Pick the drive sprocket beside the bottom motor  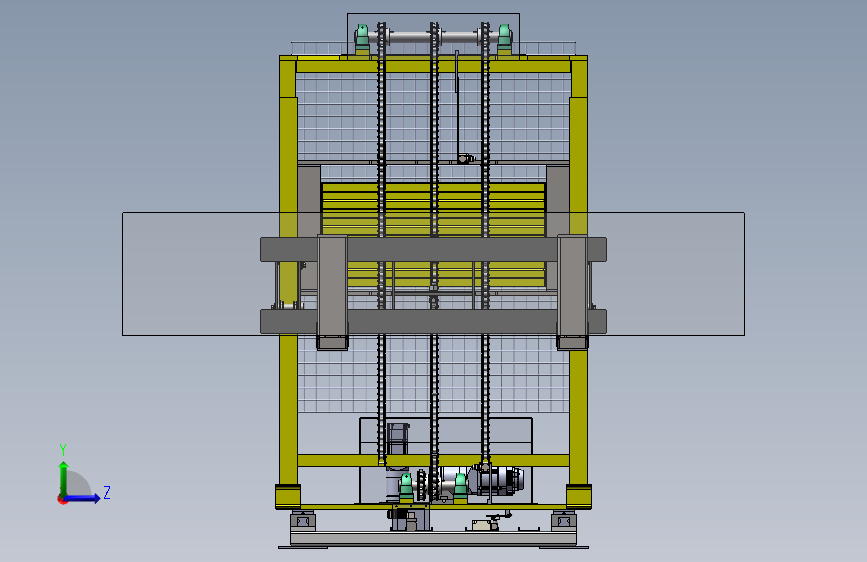422,486
